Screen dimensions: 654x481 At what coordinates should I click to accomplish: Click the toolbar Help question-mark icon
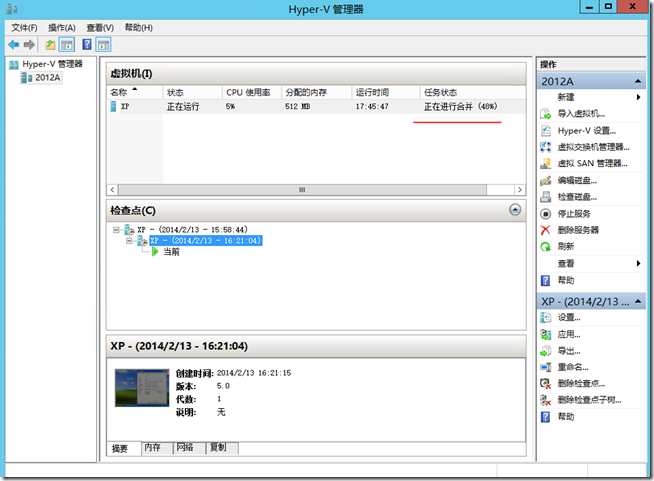coord(87,44)
